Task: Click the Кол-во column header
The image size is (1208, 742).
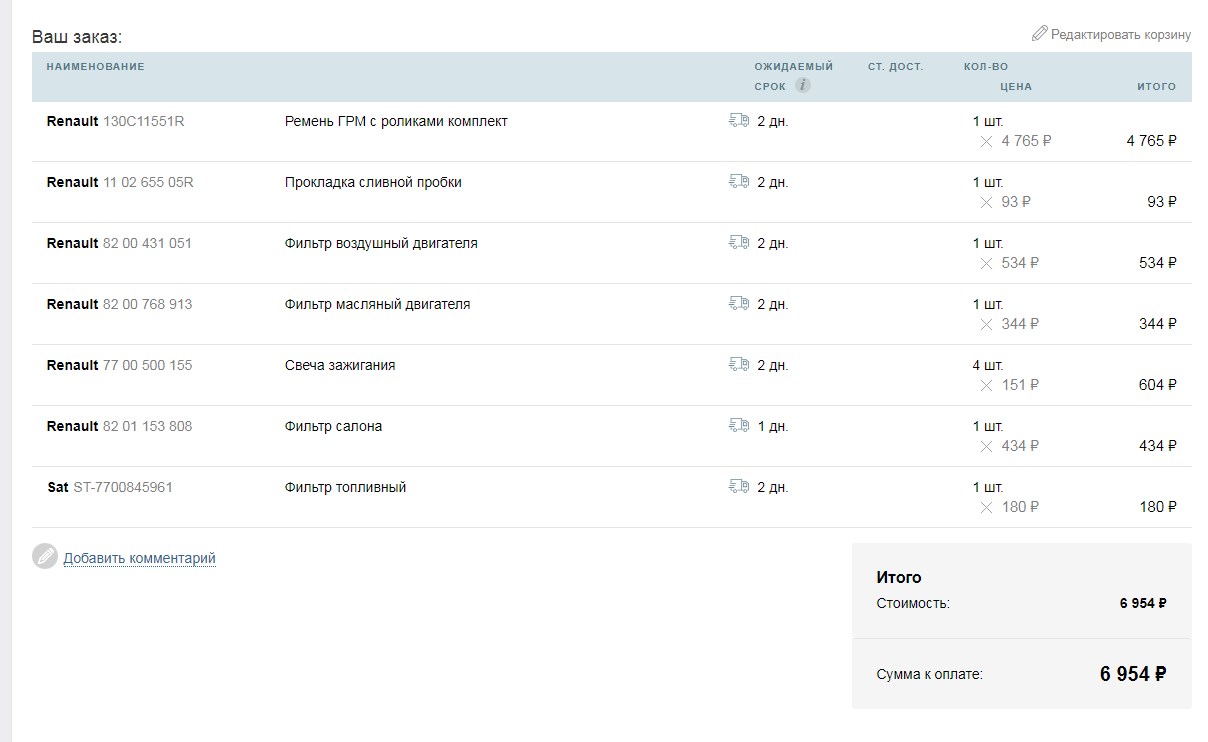Action: tap(986, 66)
